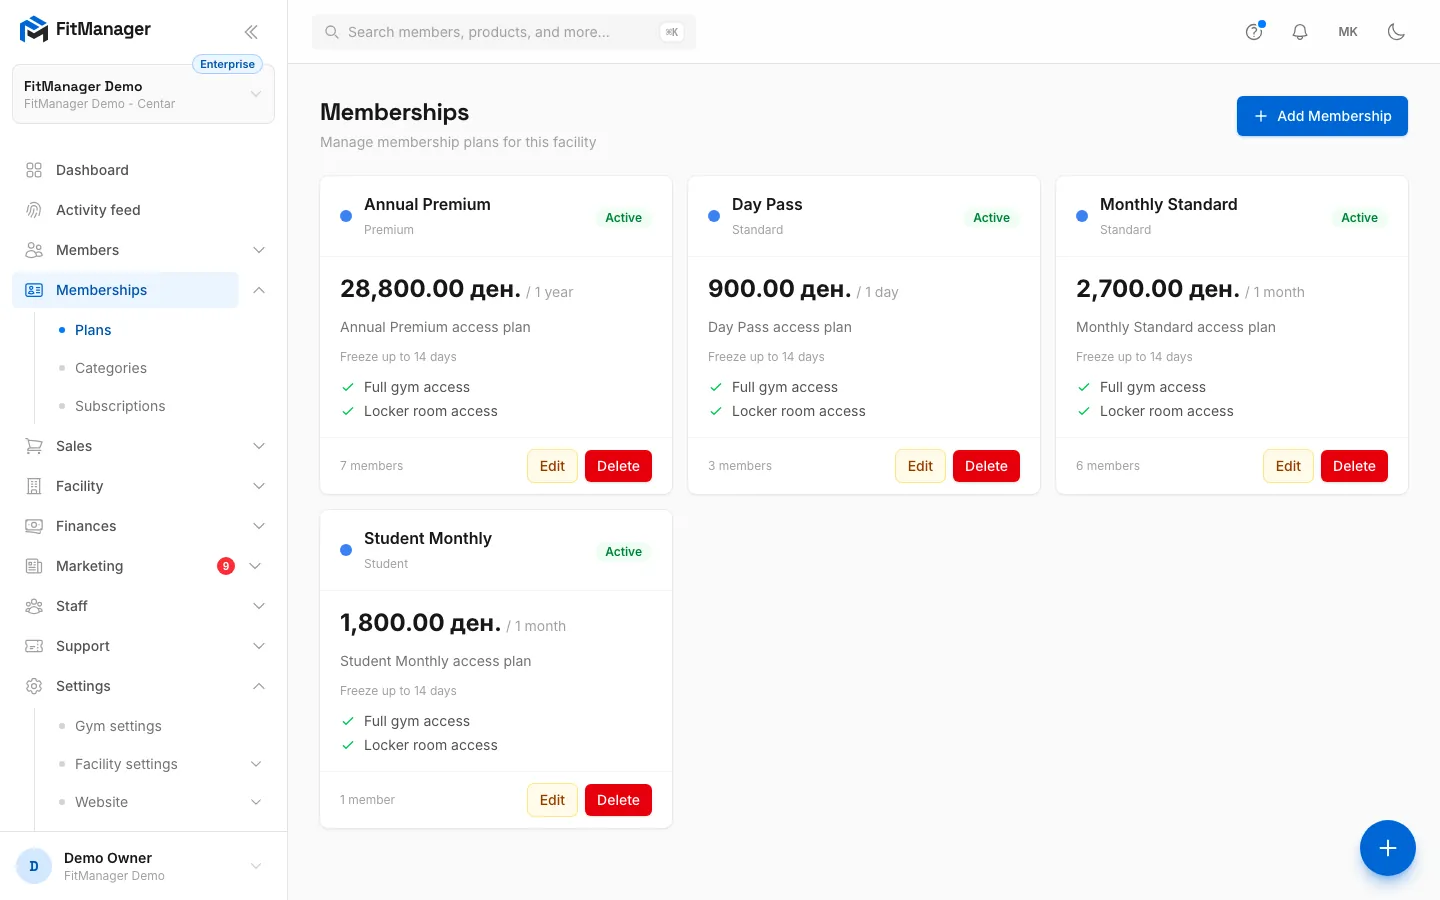Open the MK user menu
The width and height of the screenshot is (1440, 900).
[1348, 32]
